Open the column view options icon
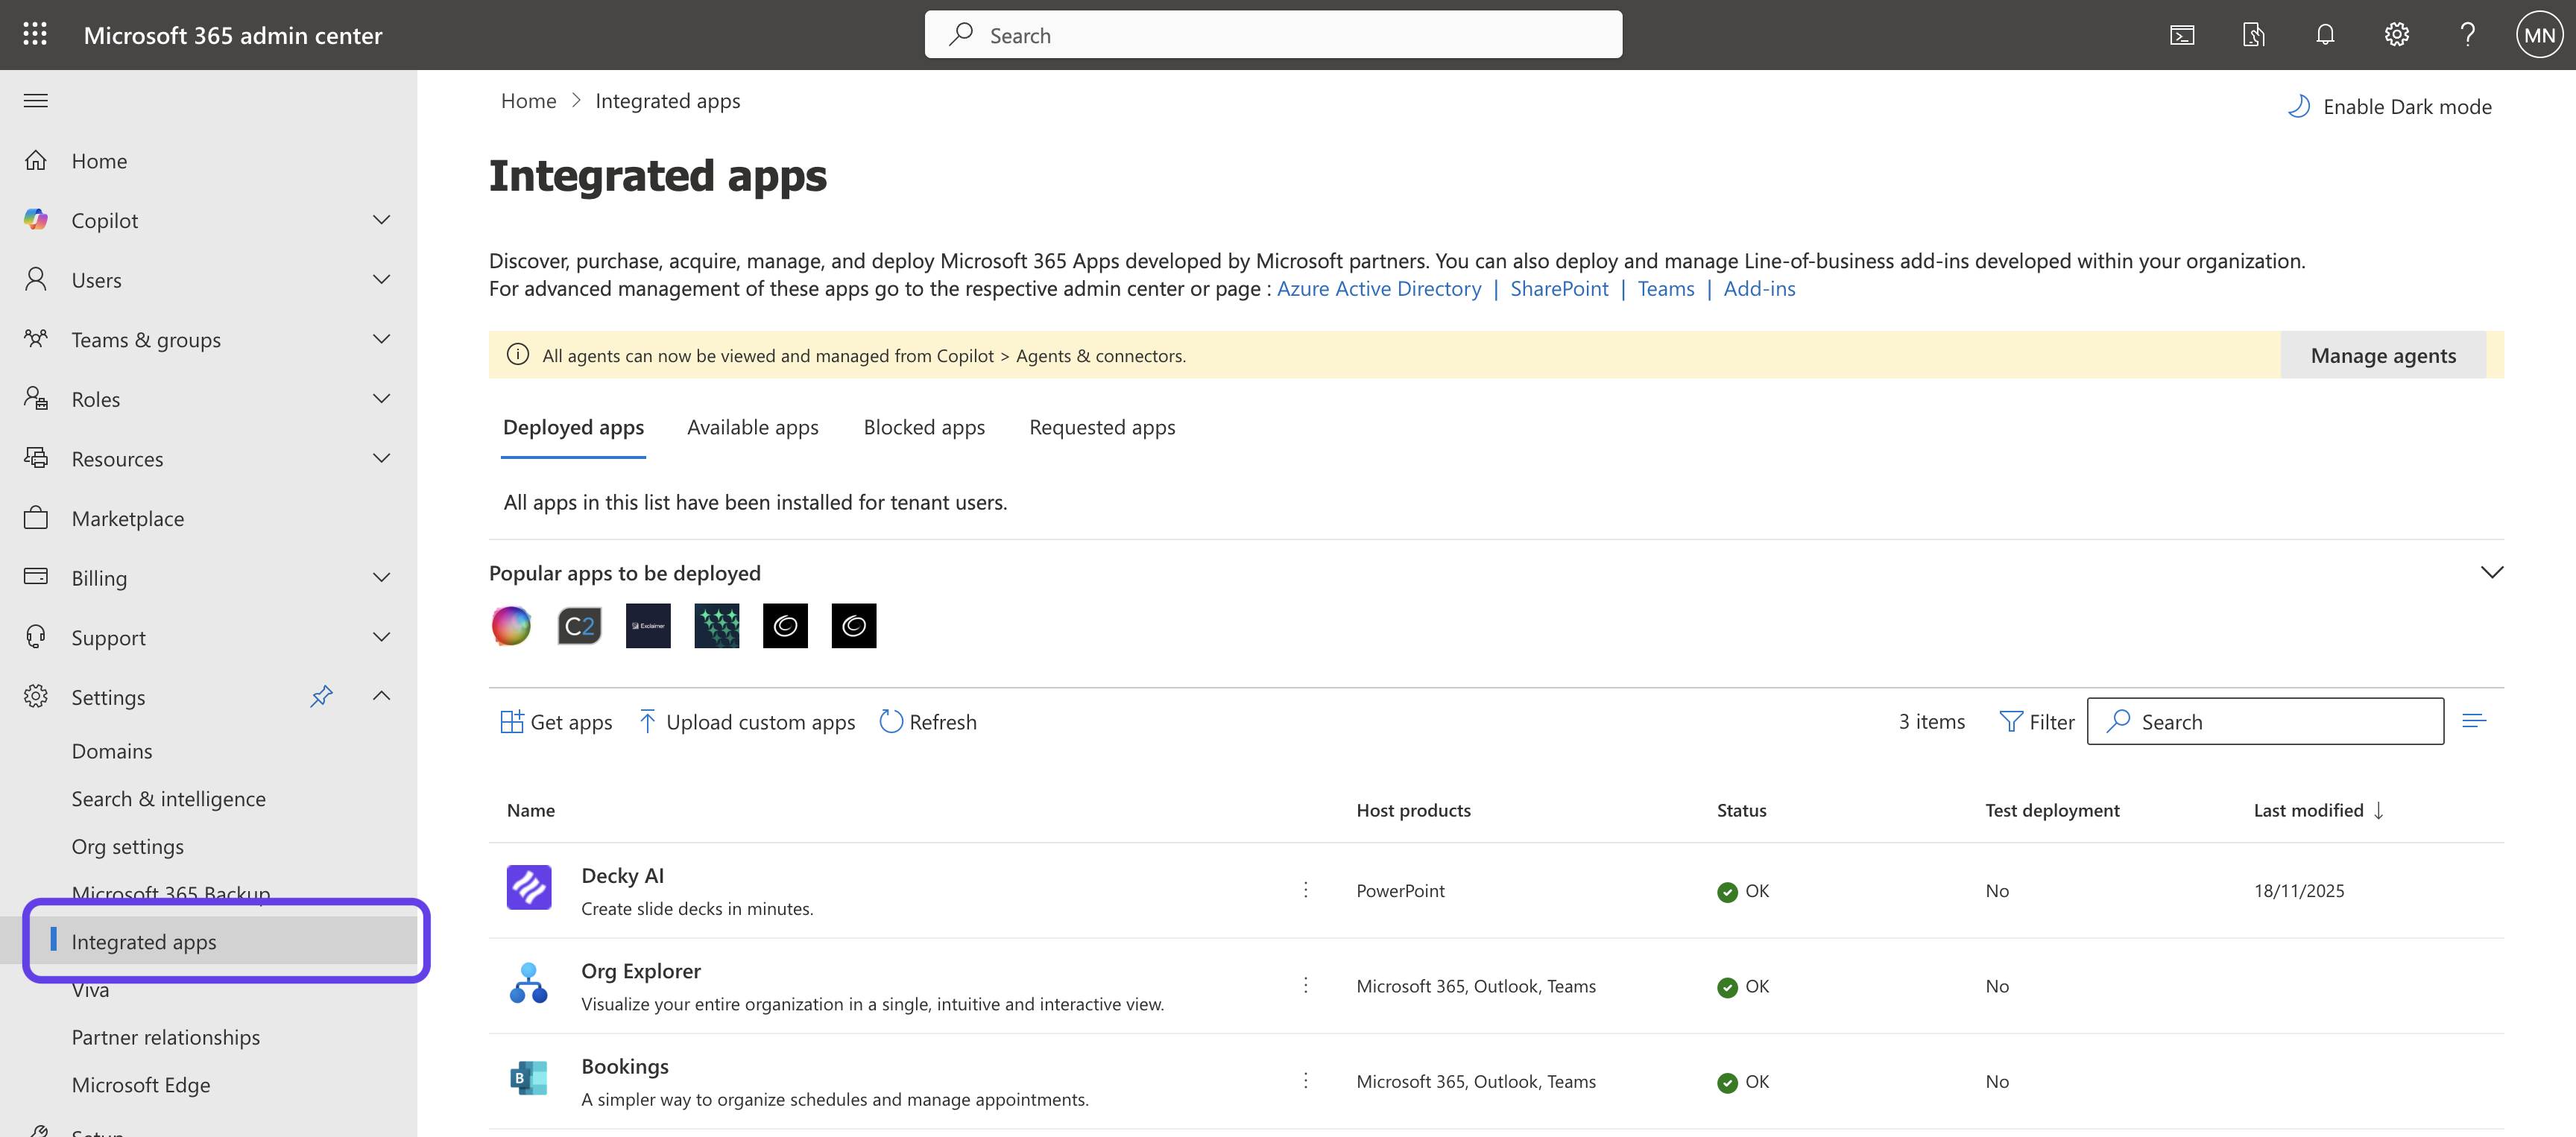Screen dimensions: 2576x1137 click(x=2473, y=721)
